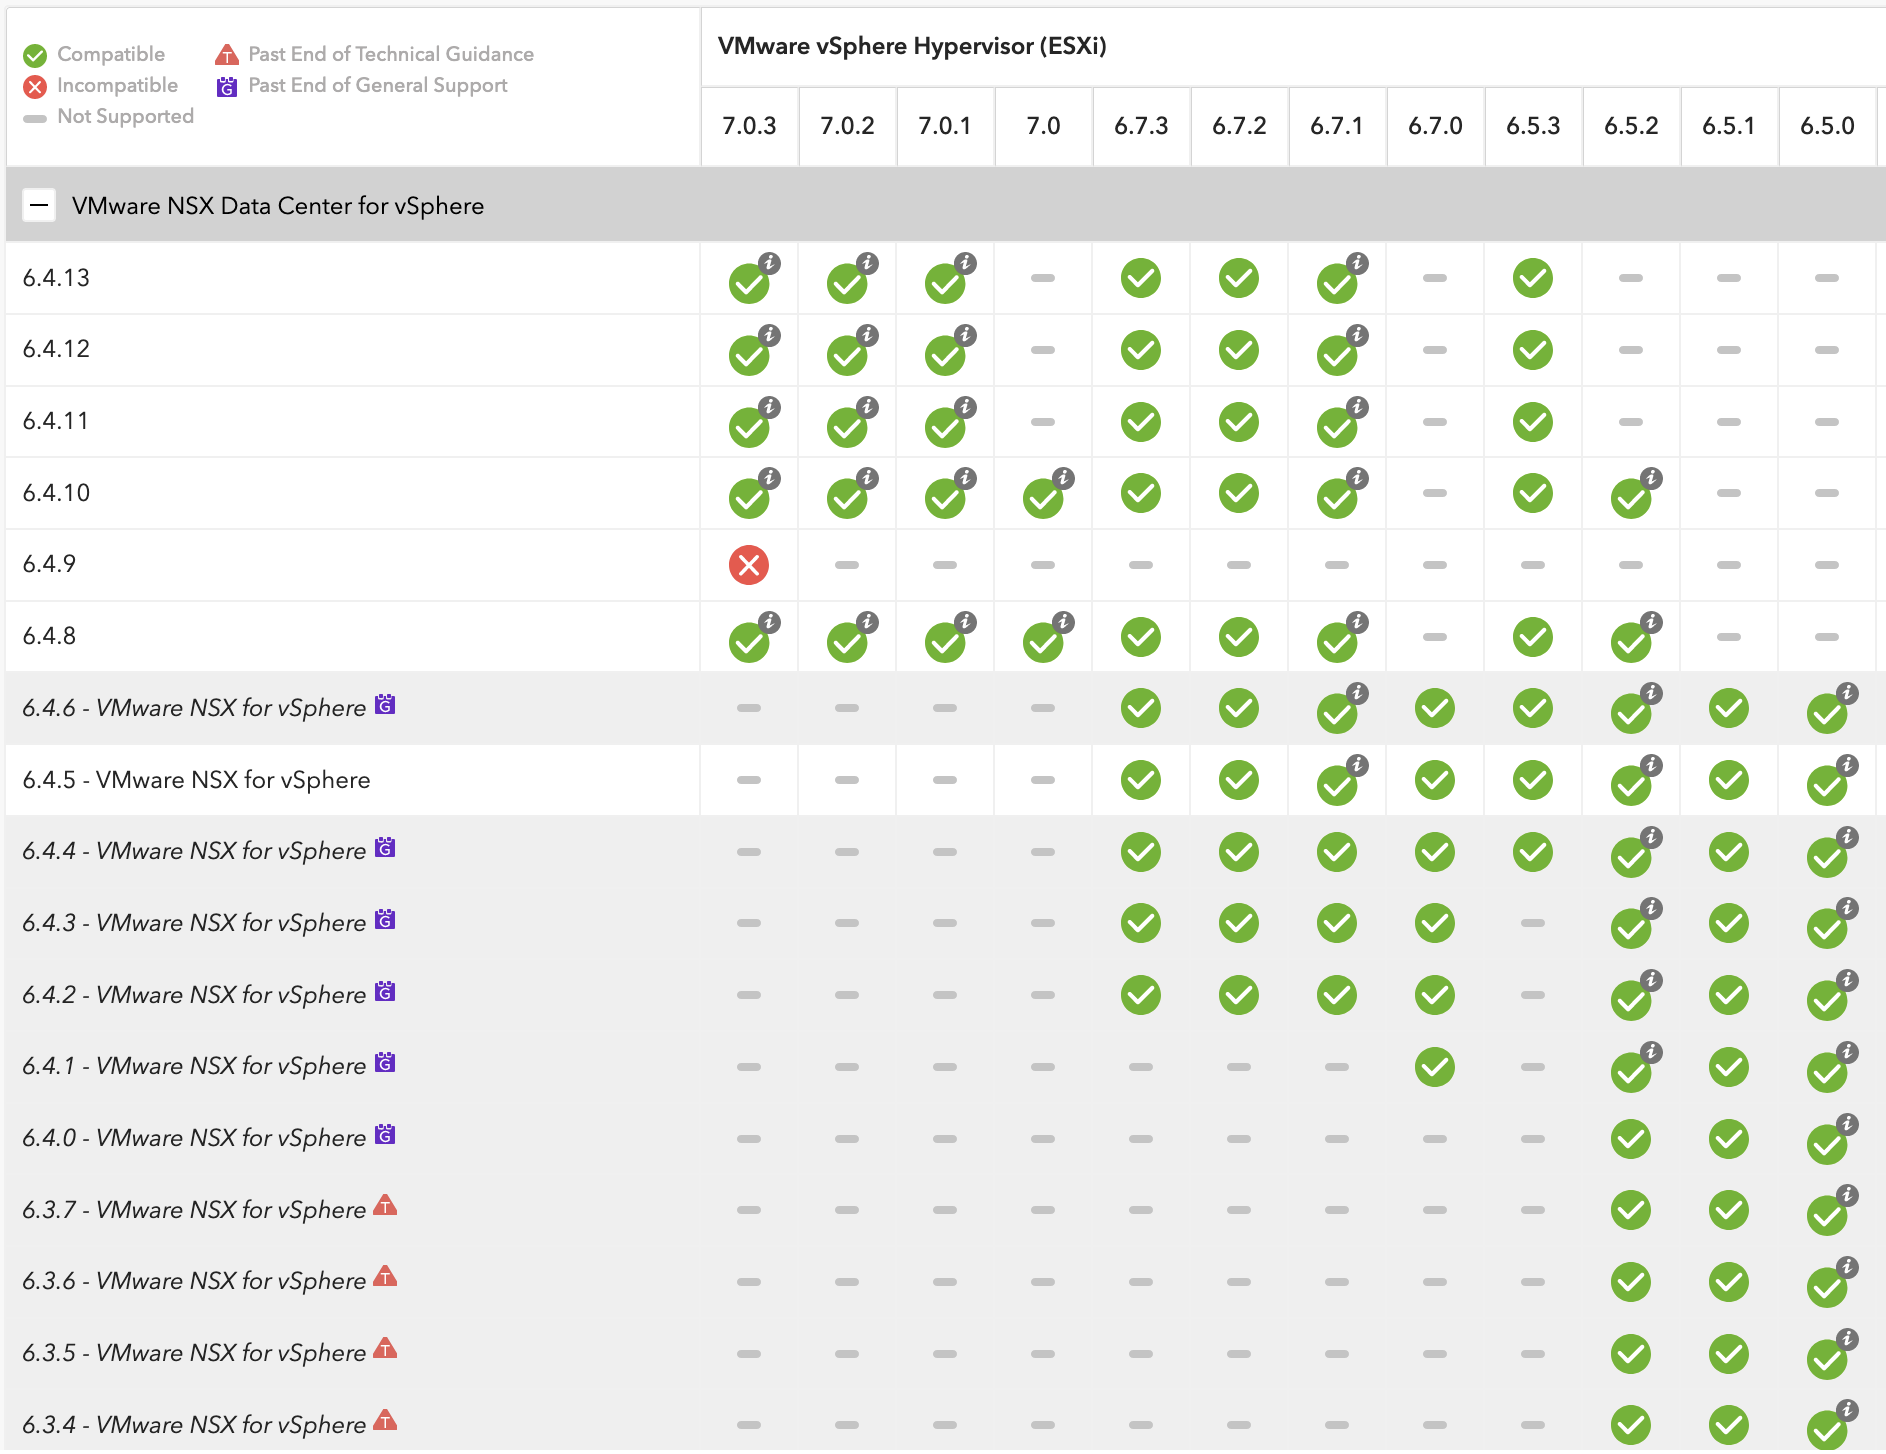This screenshot has height=1454, width=1886.
Task: Select the 7.0.1 column header
Action: (945, 126)
